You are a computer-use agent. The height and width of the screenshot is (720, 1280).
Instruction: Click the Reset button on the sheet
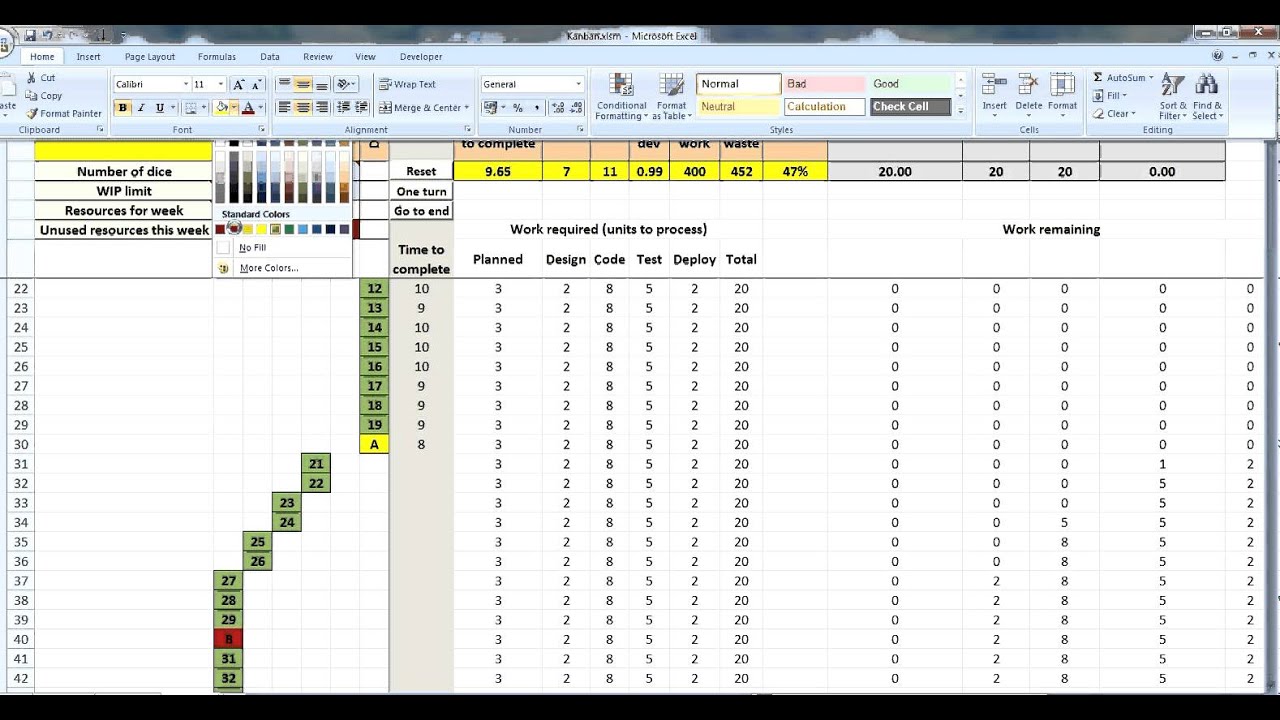(421, 171)
